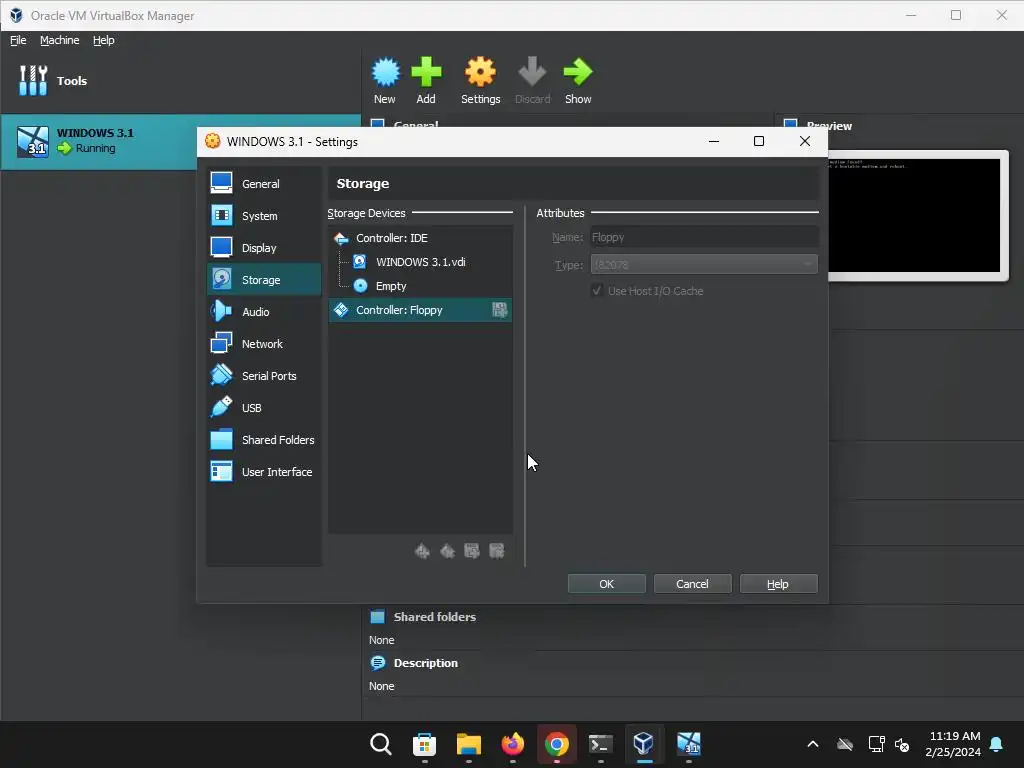The image size is (1024, 768).
Task: Click add floppy icon on Controller: Floppy row
Action: pos(500,310)
